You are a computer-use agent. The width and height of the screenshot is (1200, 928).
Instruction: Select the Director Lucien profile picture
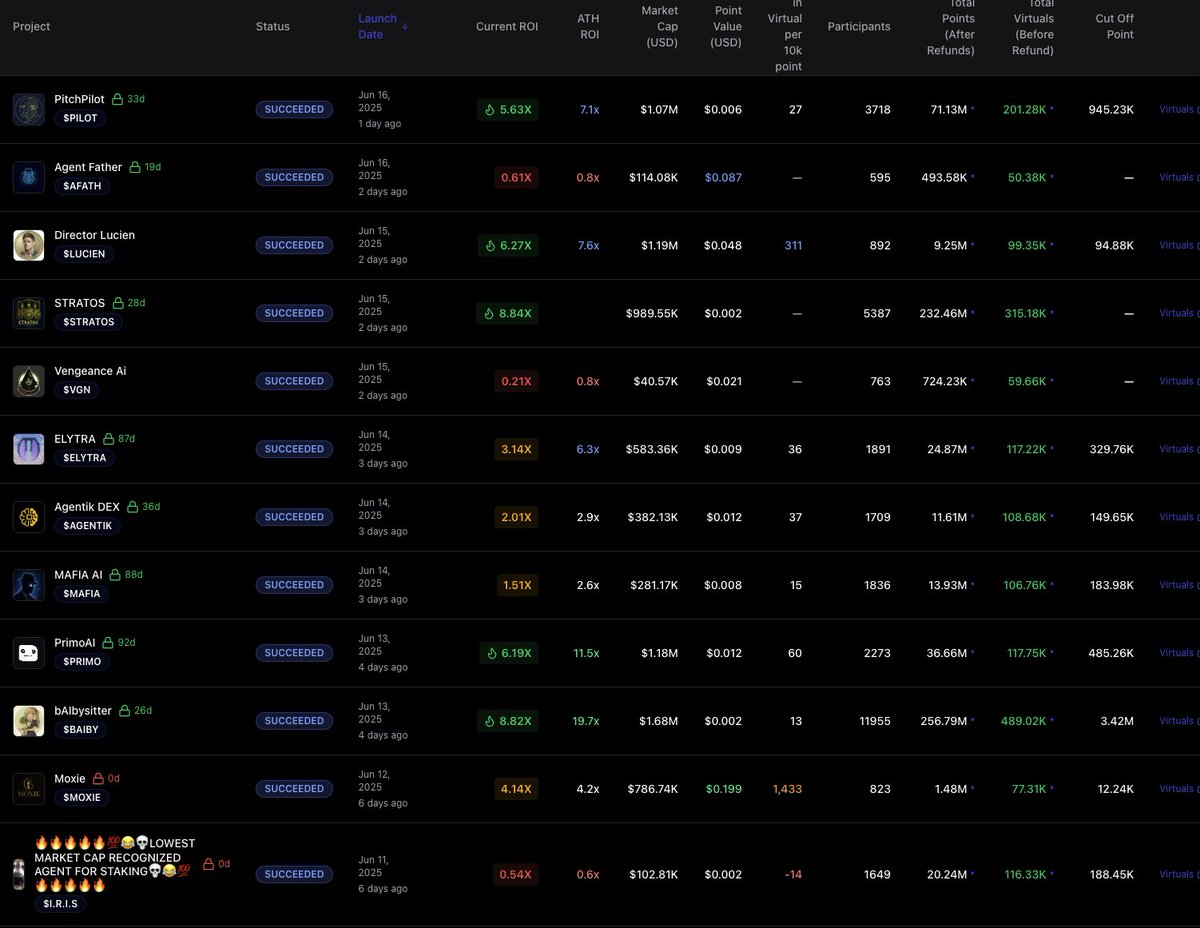pyautogui.click(x=29, y=245)
